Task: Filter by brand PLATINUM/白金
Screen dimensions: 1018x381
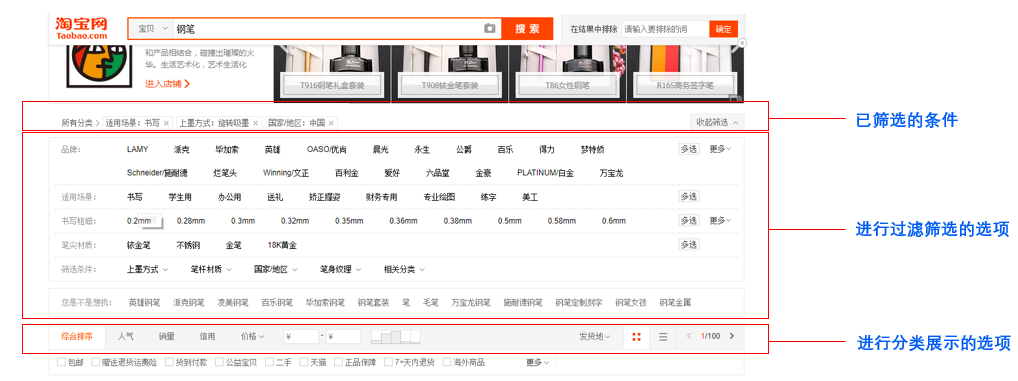Action: click(x=545, y=173)
